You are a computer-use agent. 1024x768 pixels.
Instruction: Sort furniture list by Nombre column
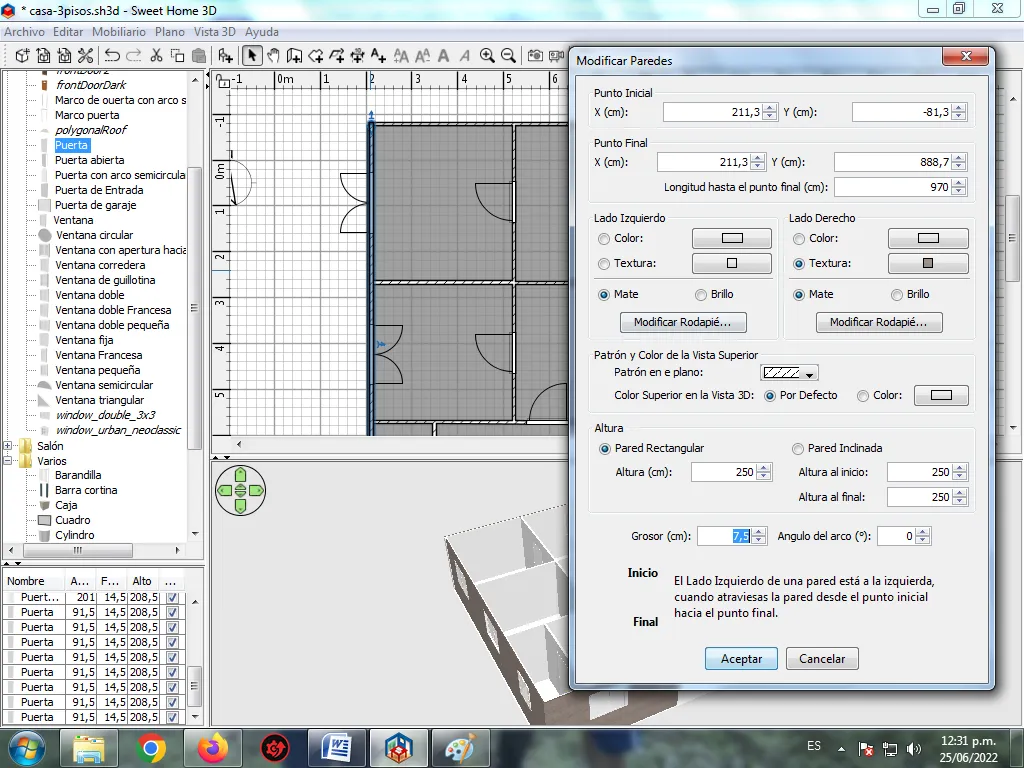[34, 581]
